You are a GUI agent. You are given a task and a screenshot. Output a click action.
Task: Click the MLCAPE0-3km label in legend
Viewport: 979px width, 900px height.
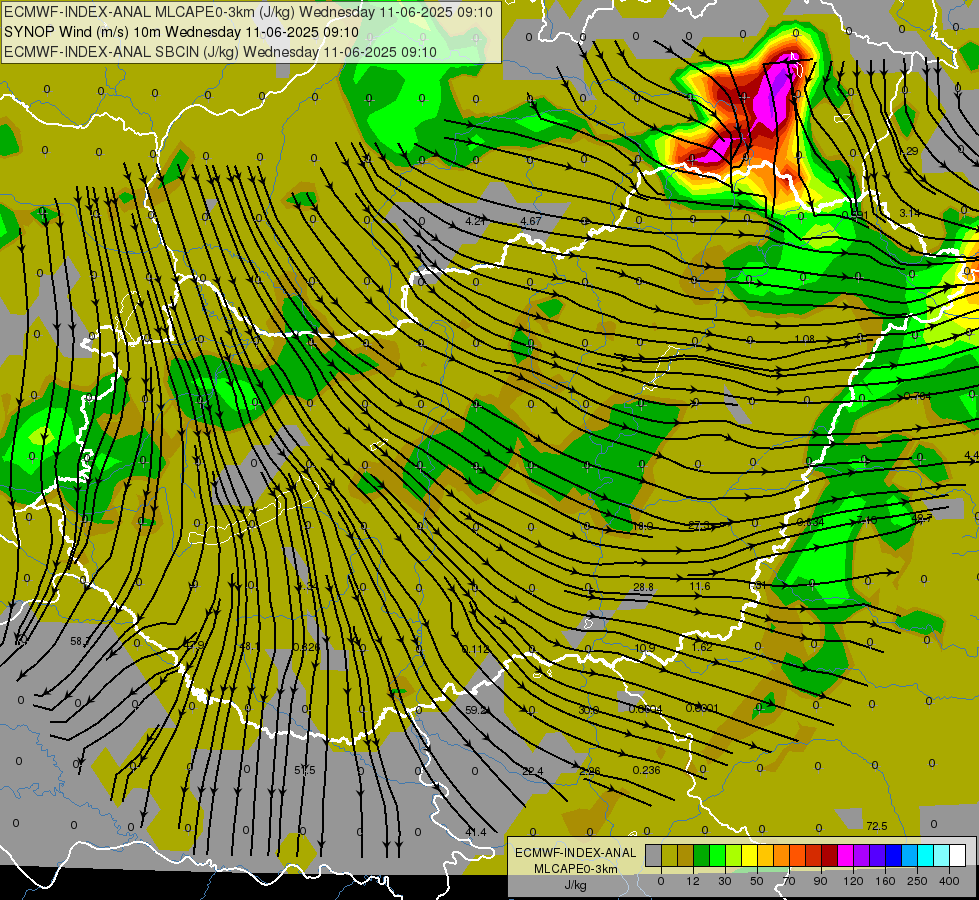[x=576, y=869]
